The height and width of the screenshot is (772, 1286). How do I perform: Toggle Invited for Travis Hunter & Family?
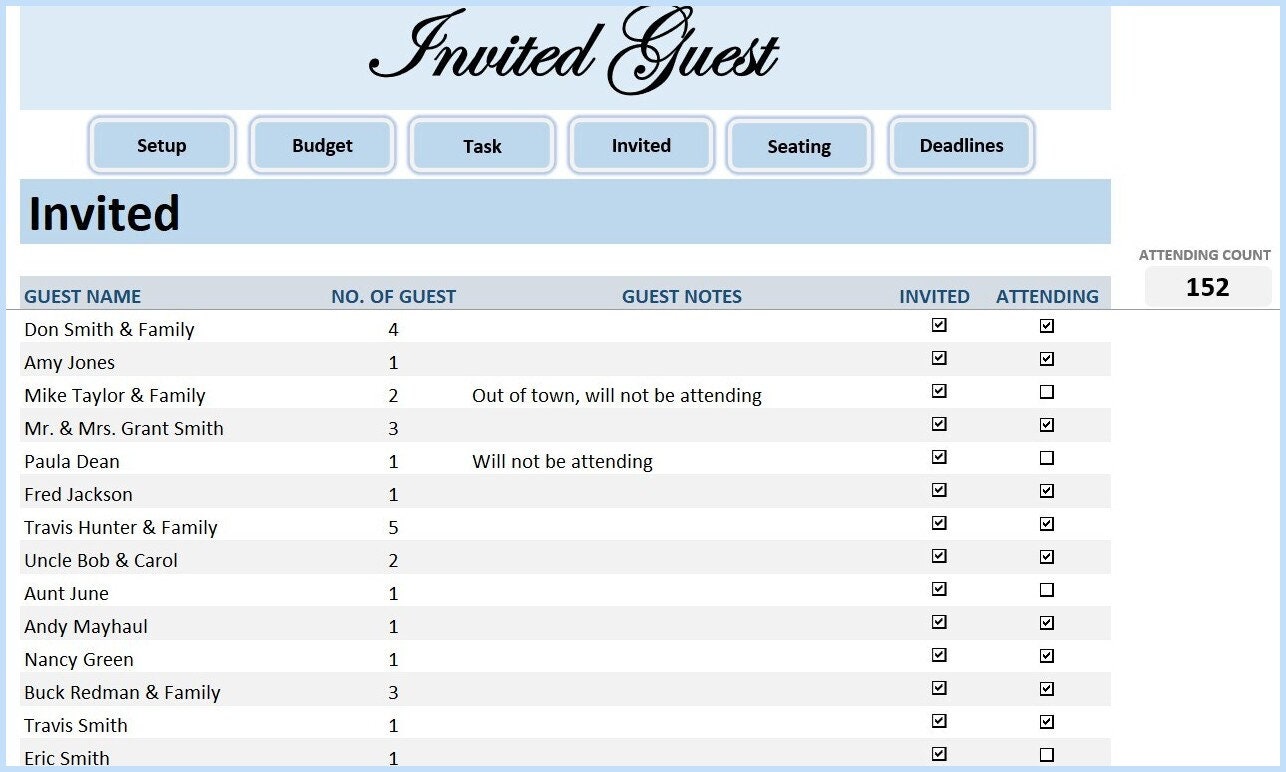point(939,523)
